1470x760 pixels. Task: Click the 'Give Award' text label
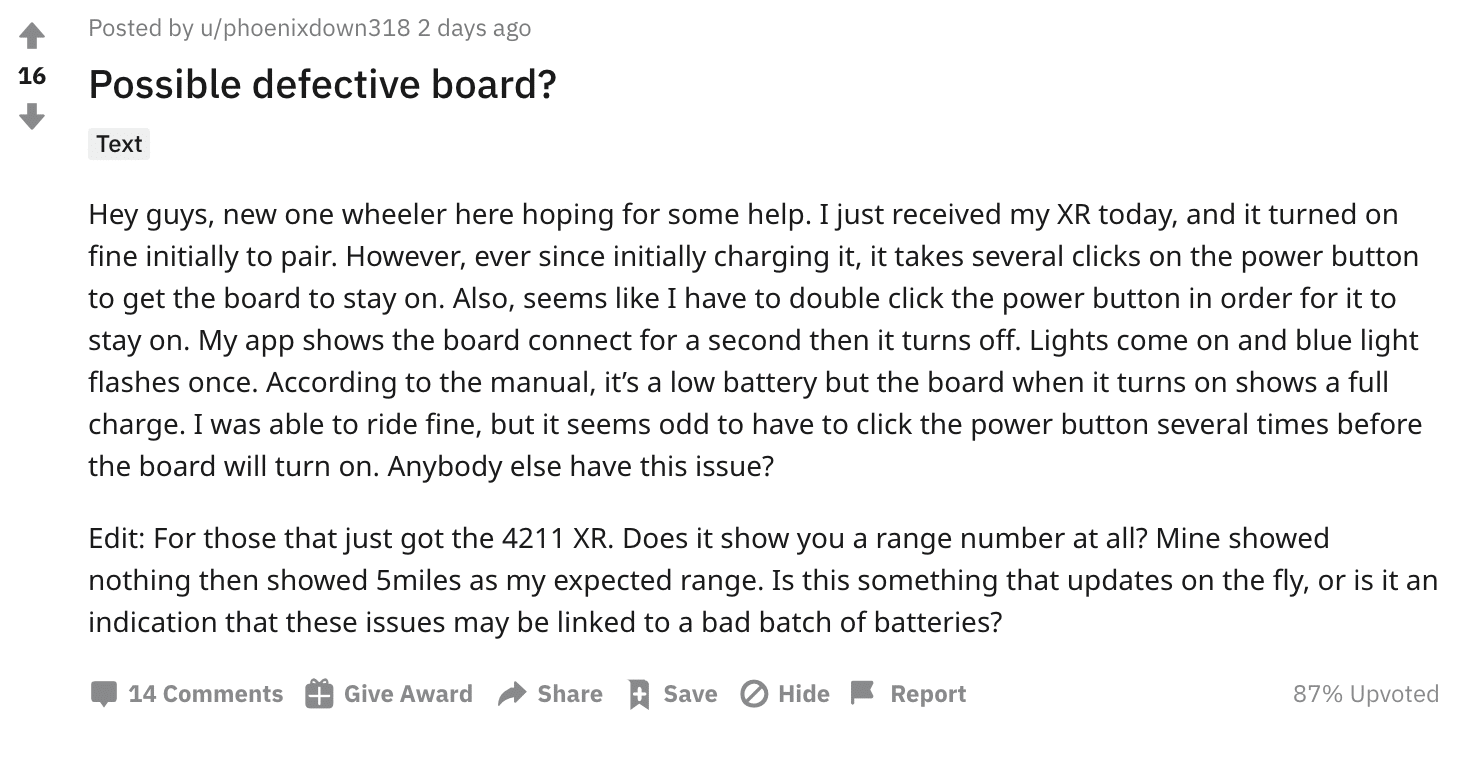pyautogui.click(x=408, y=694)
